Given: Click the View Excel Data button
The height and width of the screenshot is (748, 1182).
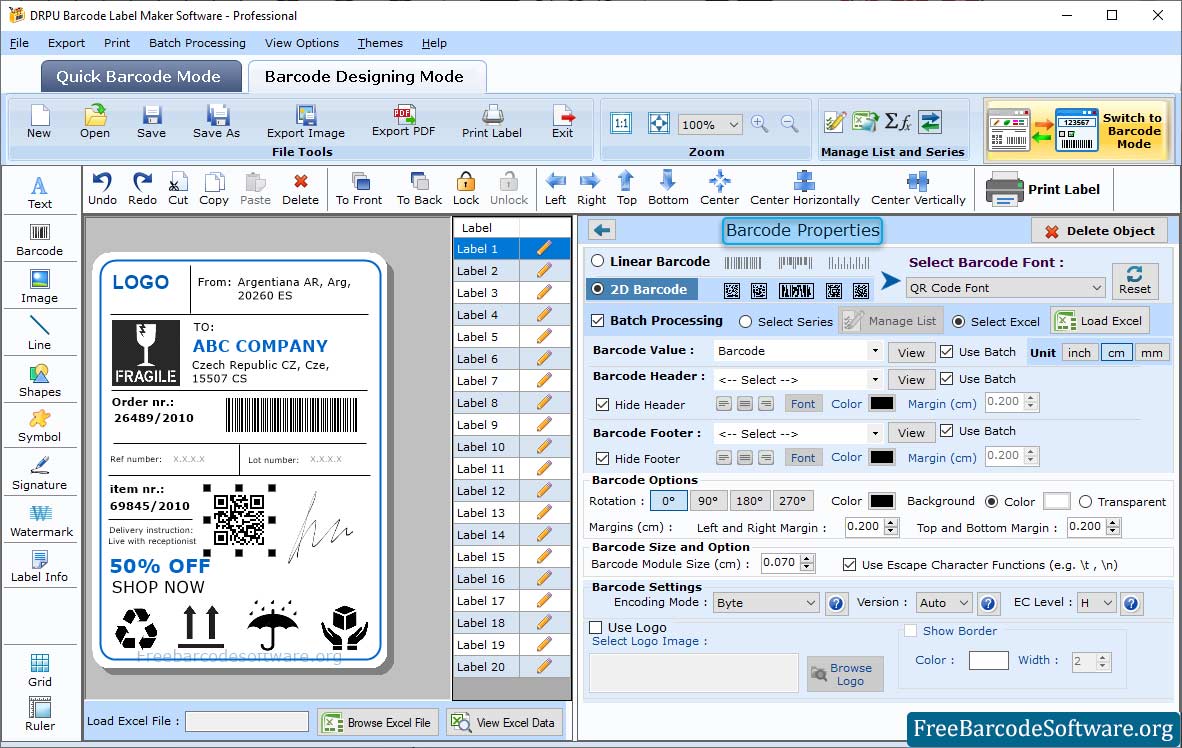Looking at the screenshot, I should pyautogui.click(x=504, y=722).
